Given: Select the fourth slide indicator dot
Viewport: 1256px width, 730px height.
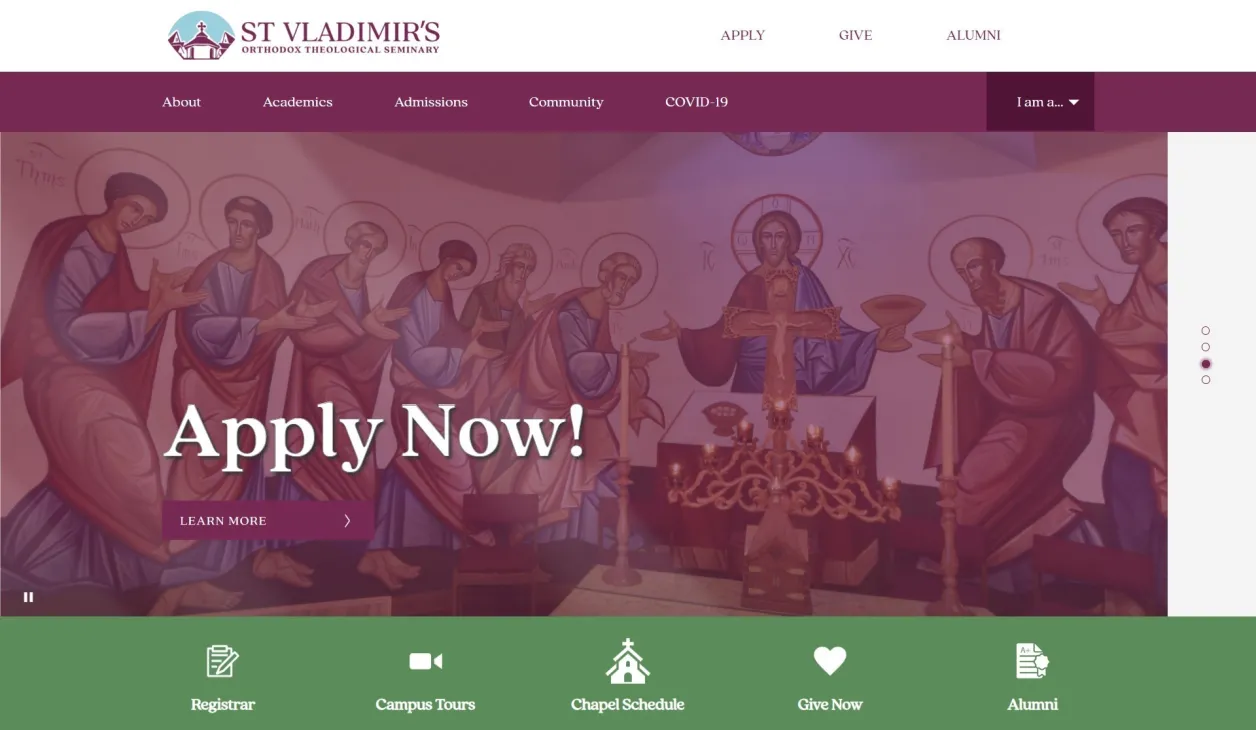Looking at the screenshot, I should [x=1205, y=380].
